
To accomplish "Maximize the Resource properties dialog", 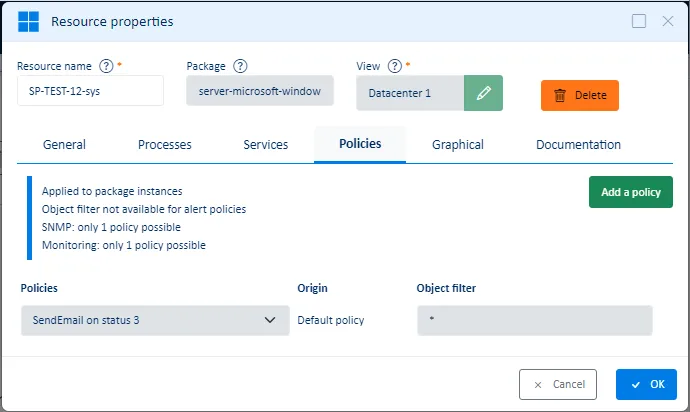I will [x=639, y=21].
